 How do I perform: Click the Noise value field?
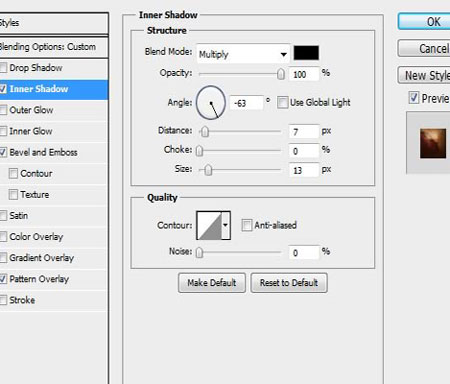click(x=304, y=252)
